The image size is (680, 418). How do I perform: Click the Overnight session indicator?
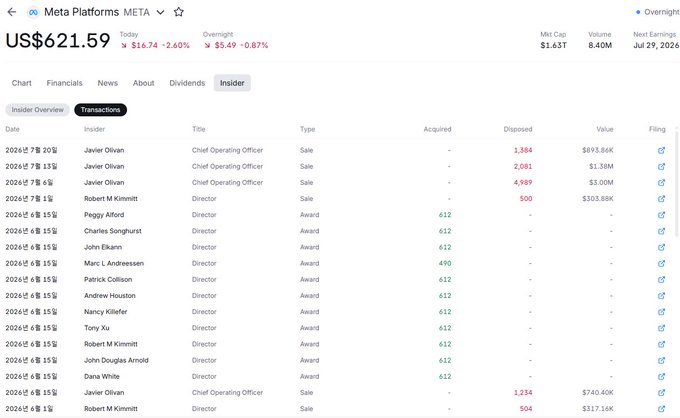click(657, 12)
